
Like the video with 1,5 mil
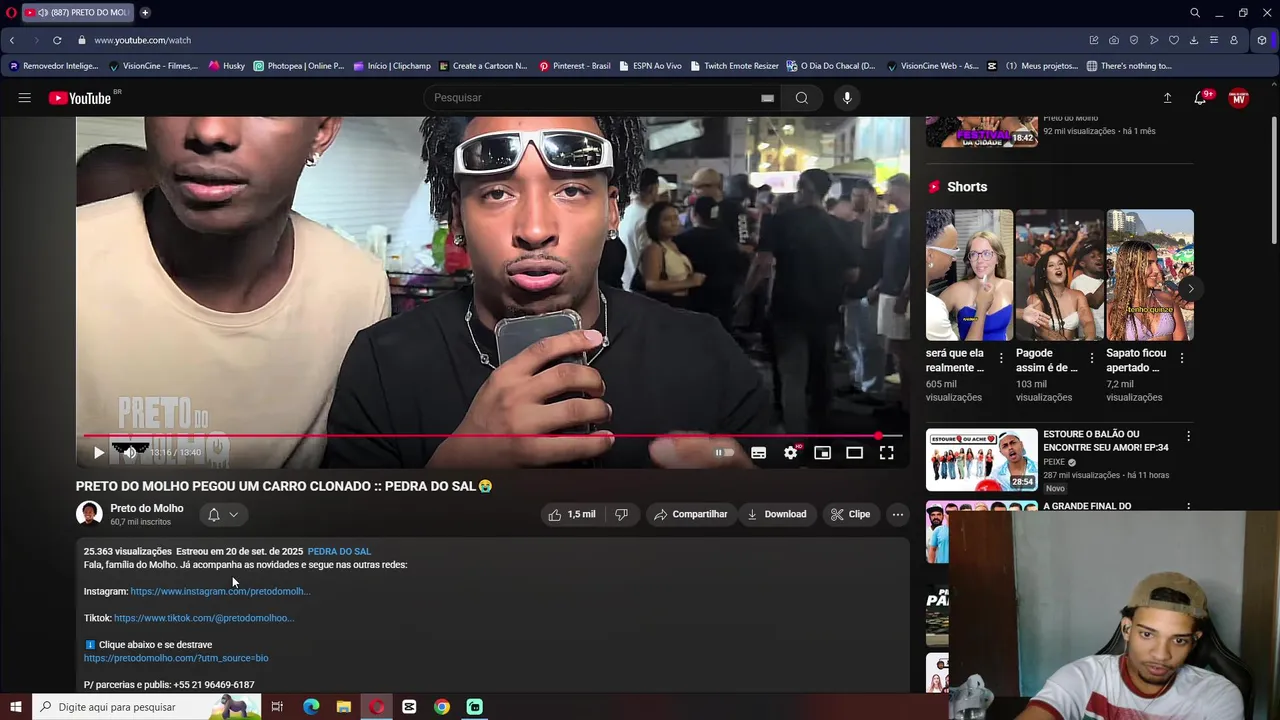[572, 514]
